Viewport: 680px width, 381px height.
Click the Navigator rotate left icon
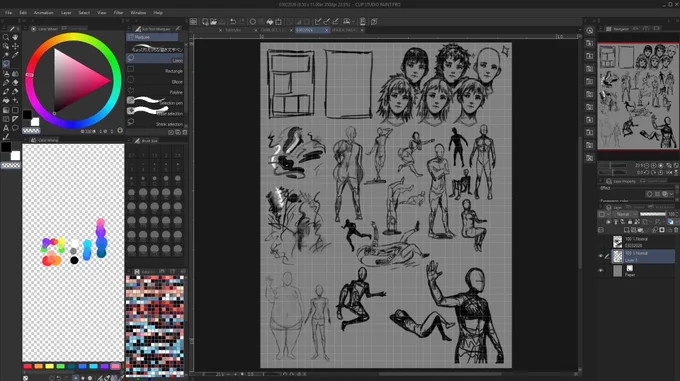tap(647, 172)
